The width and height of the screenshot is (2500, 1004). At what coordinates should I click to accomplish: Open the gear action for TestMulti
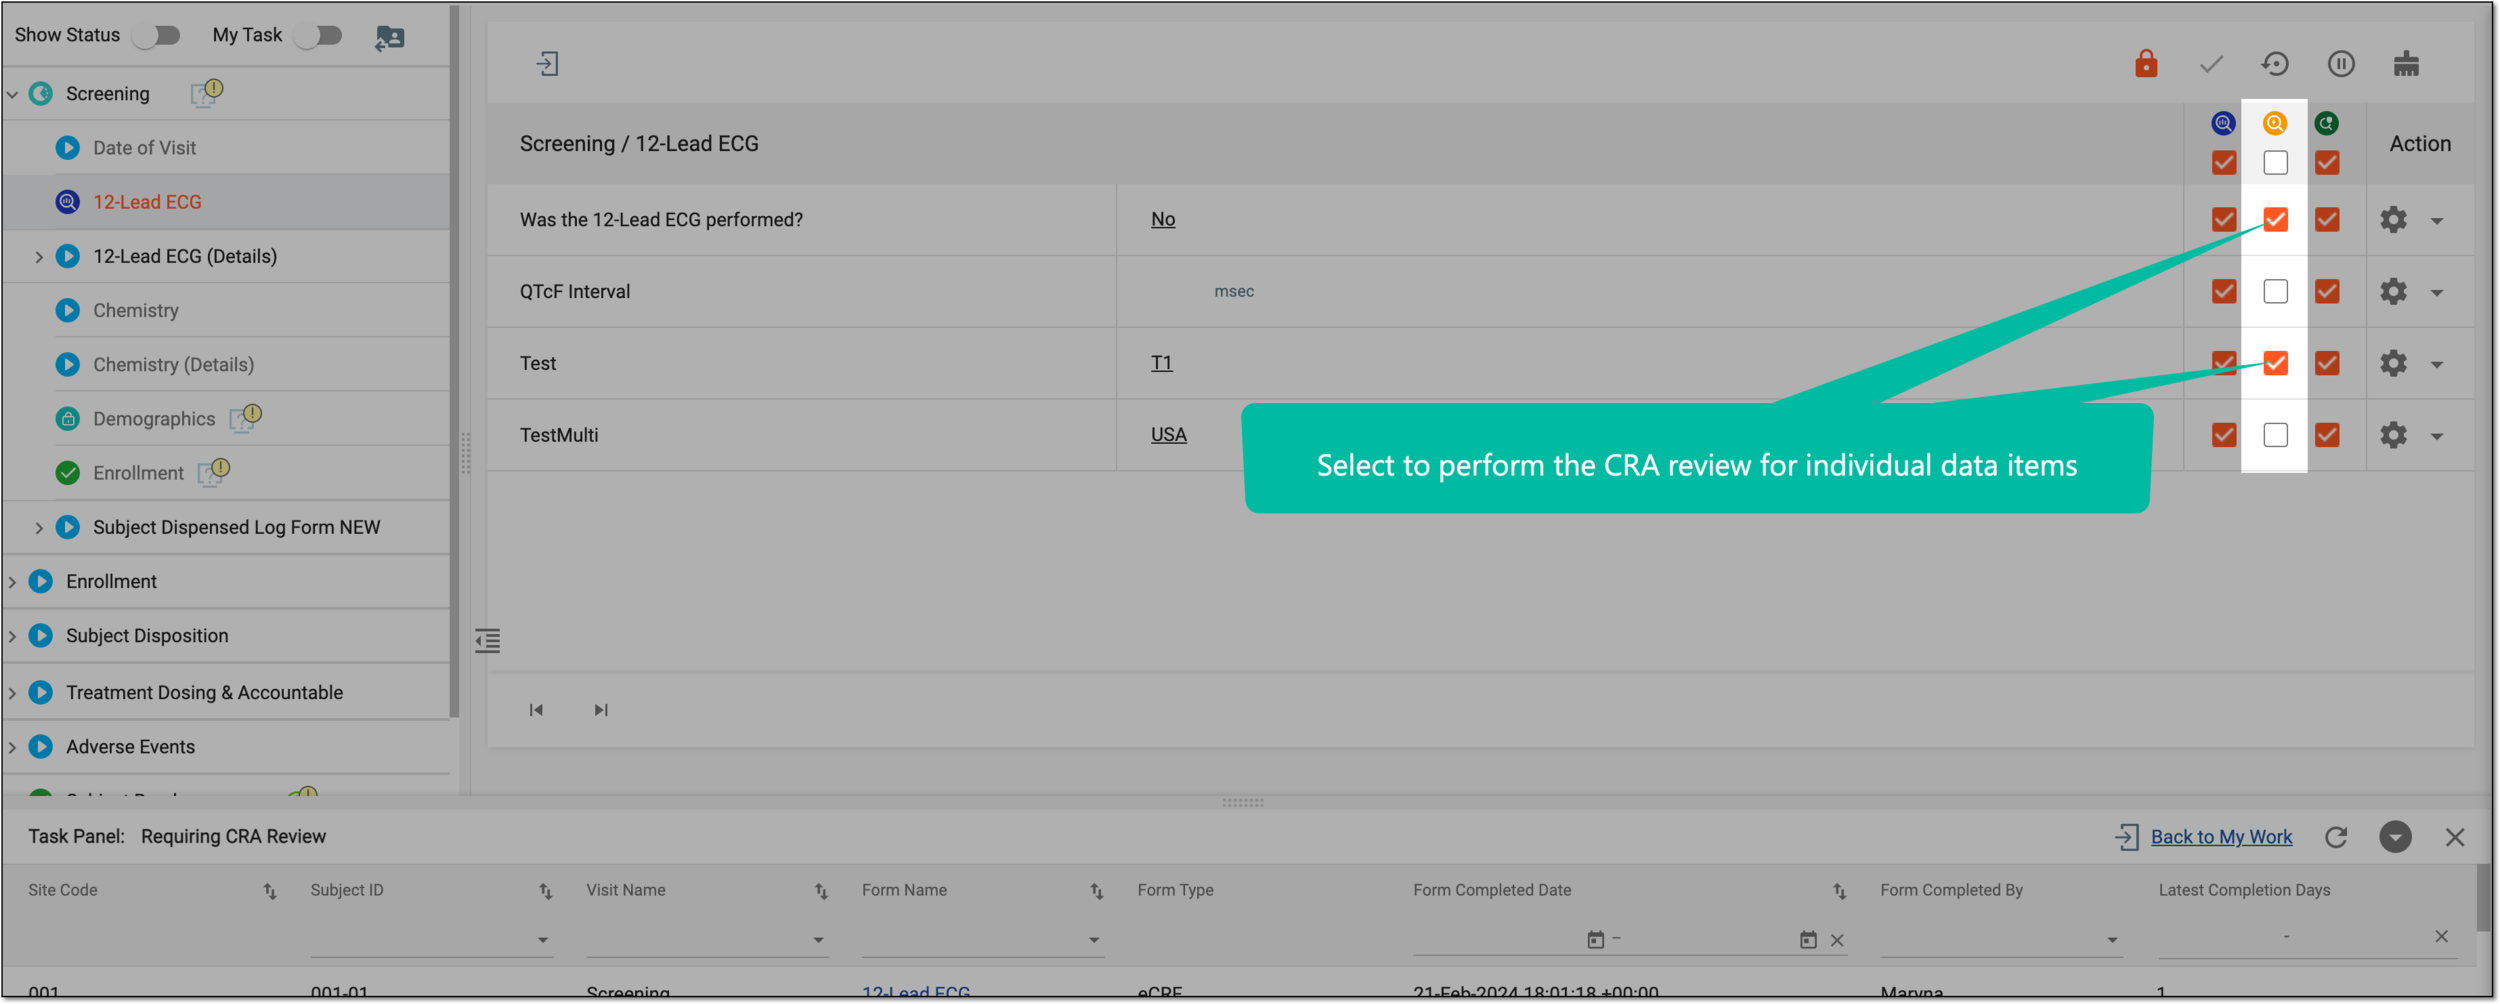tap(2393, 436)
